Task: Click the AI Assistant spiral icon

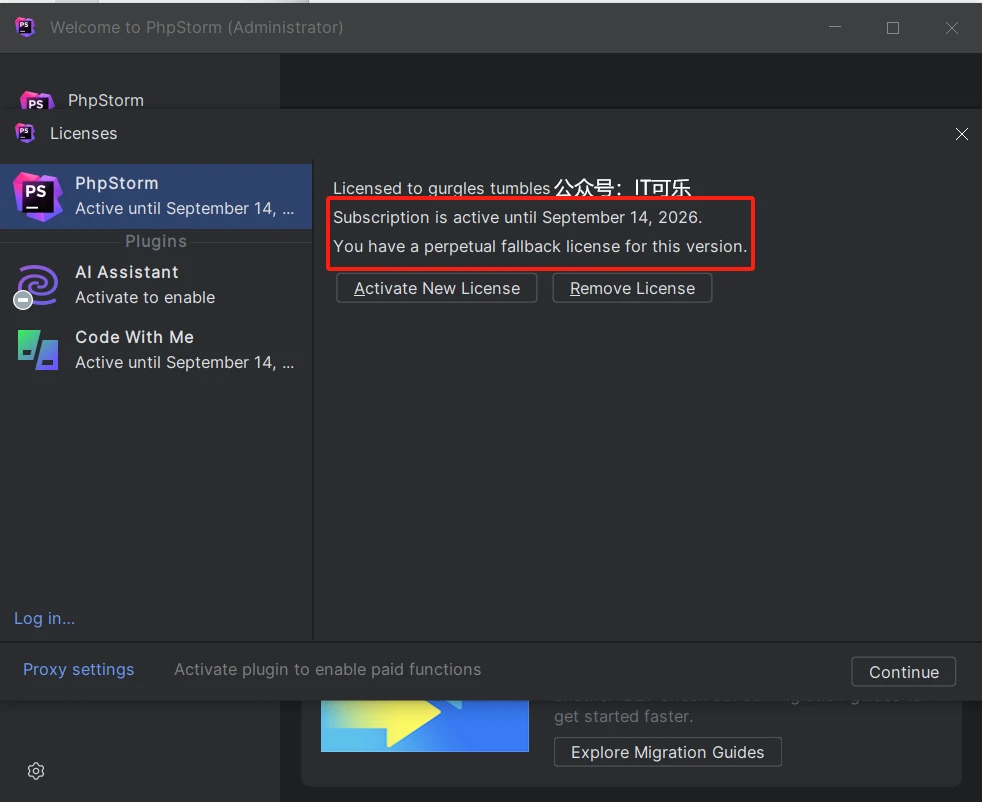Action: pyautogui.click(x=37, y=286)
